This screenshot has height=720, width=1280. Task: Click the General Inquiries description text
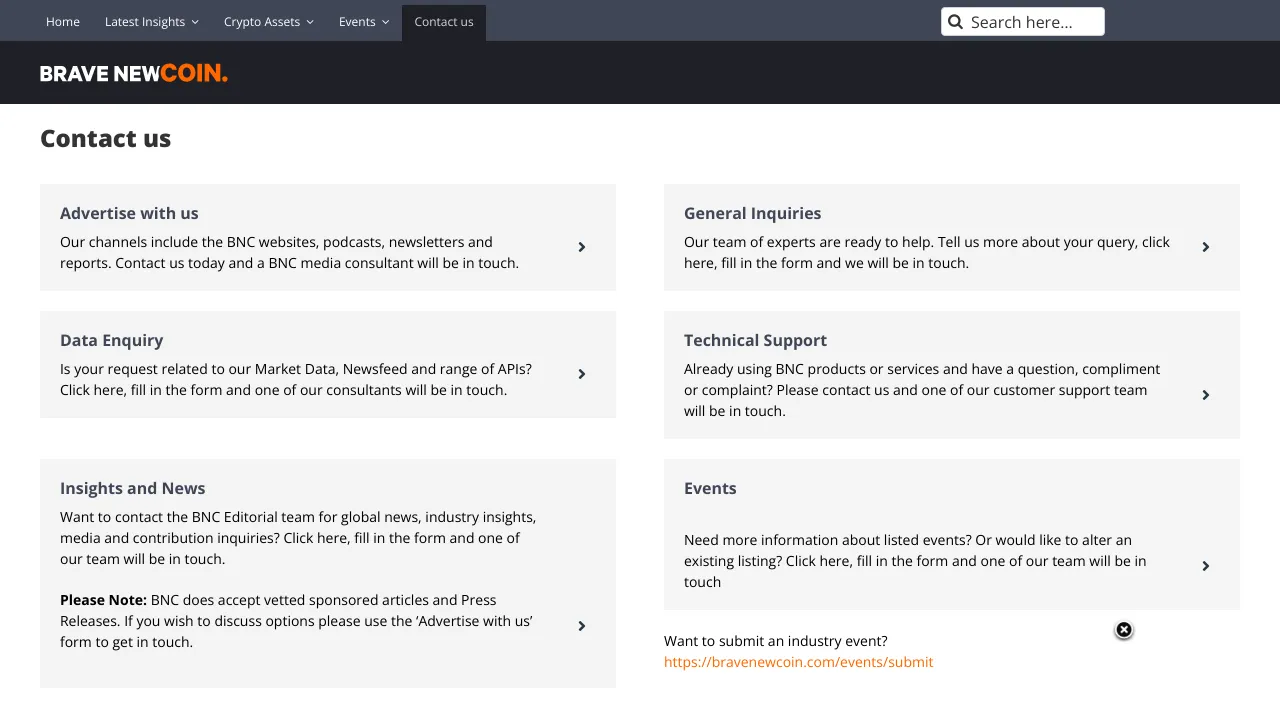point(927,253)
